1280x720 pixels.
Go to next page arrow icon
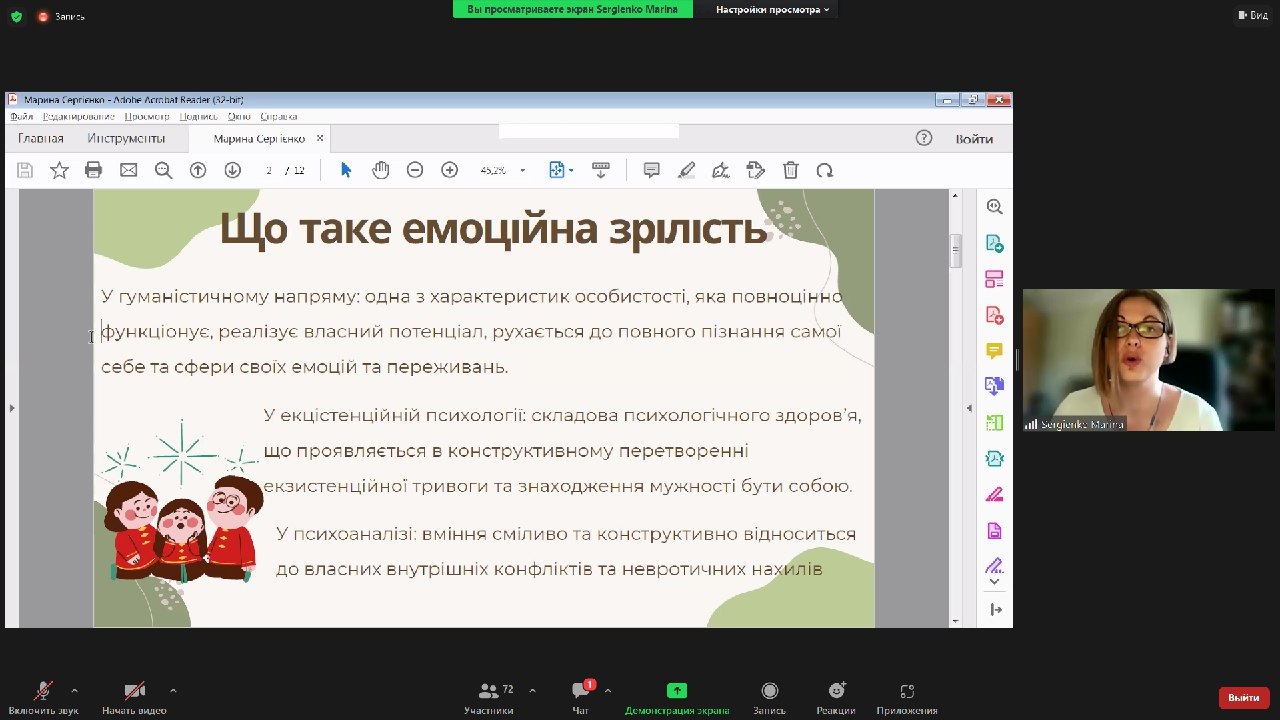(232, 170)
